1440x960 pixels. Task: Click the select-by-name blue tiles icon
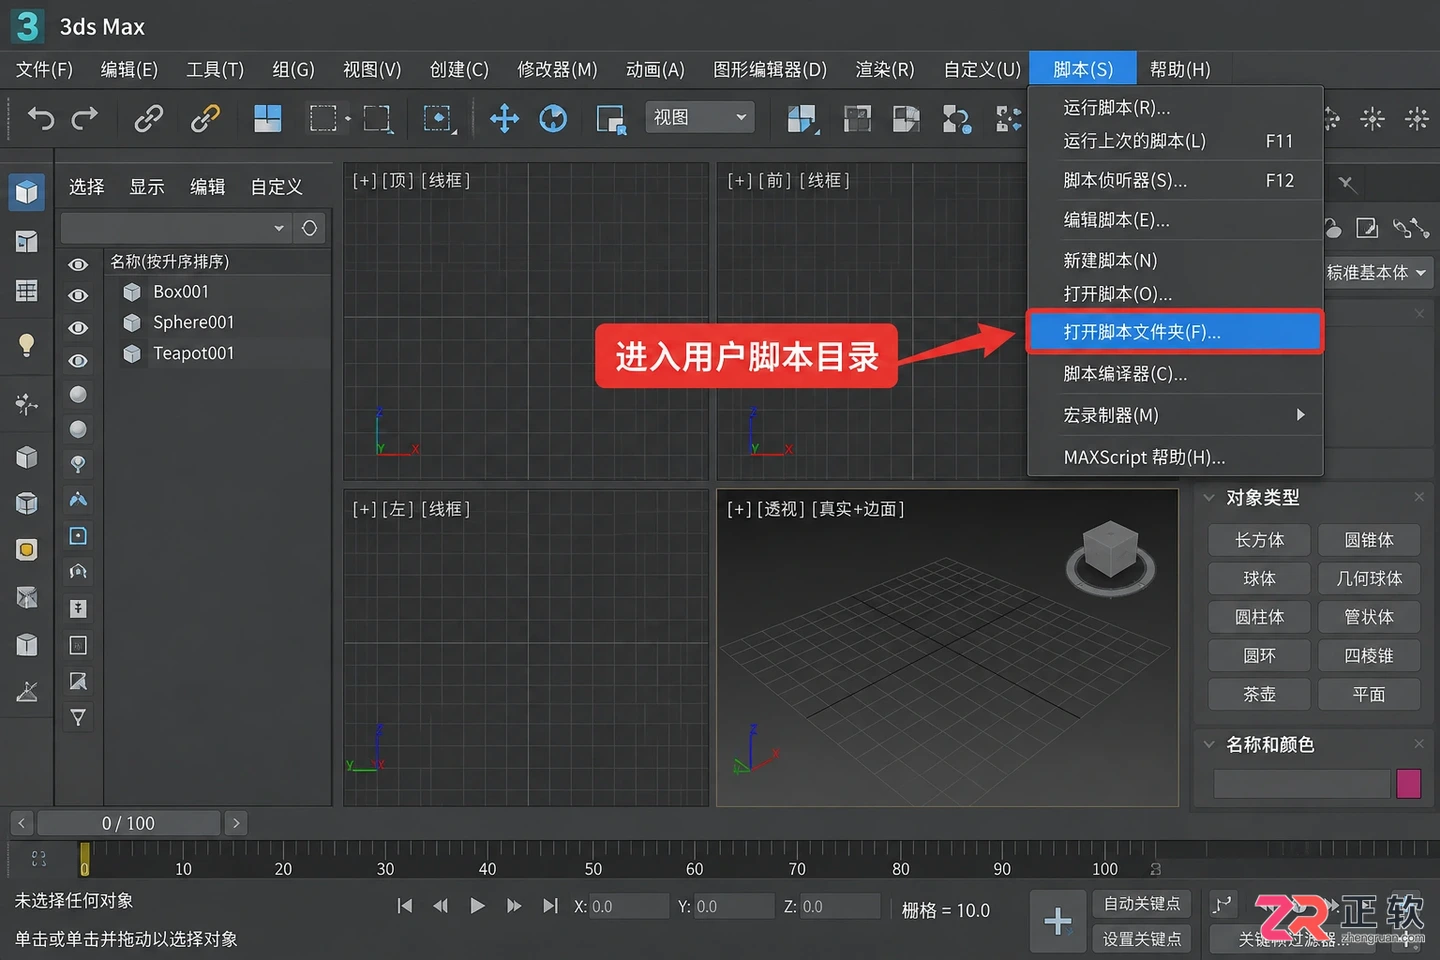[x=267, y=119]
